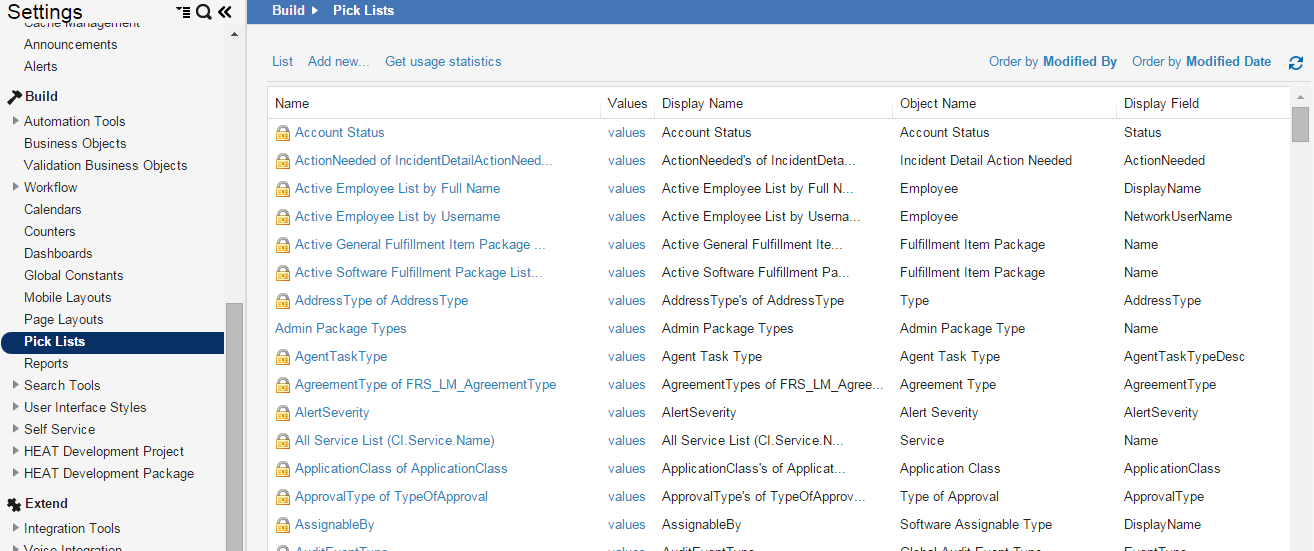This screenshot has width=1314, height=551.
Task: Expand the Automation Tools tree node
Action: coord(15,121)
